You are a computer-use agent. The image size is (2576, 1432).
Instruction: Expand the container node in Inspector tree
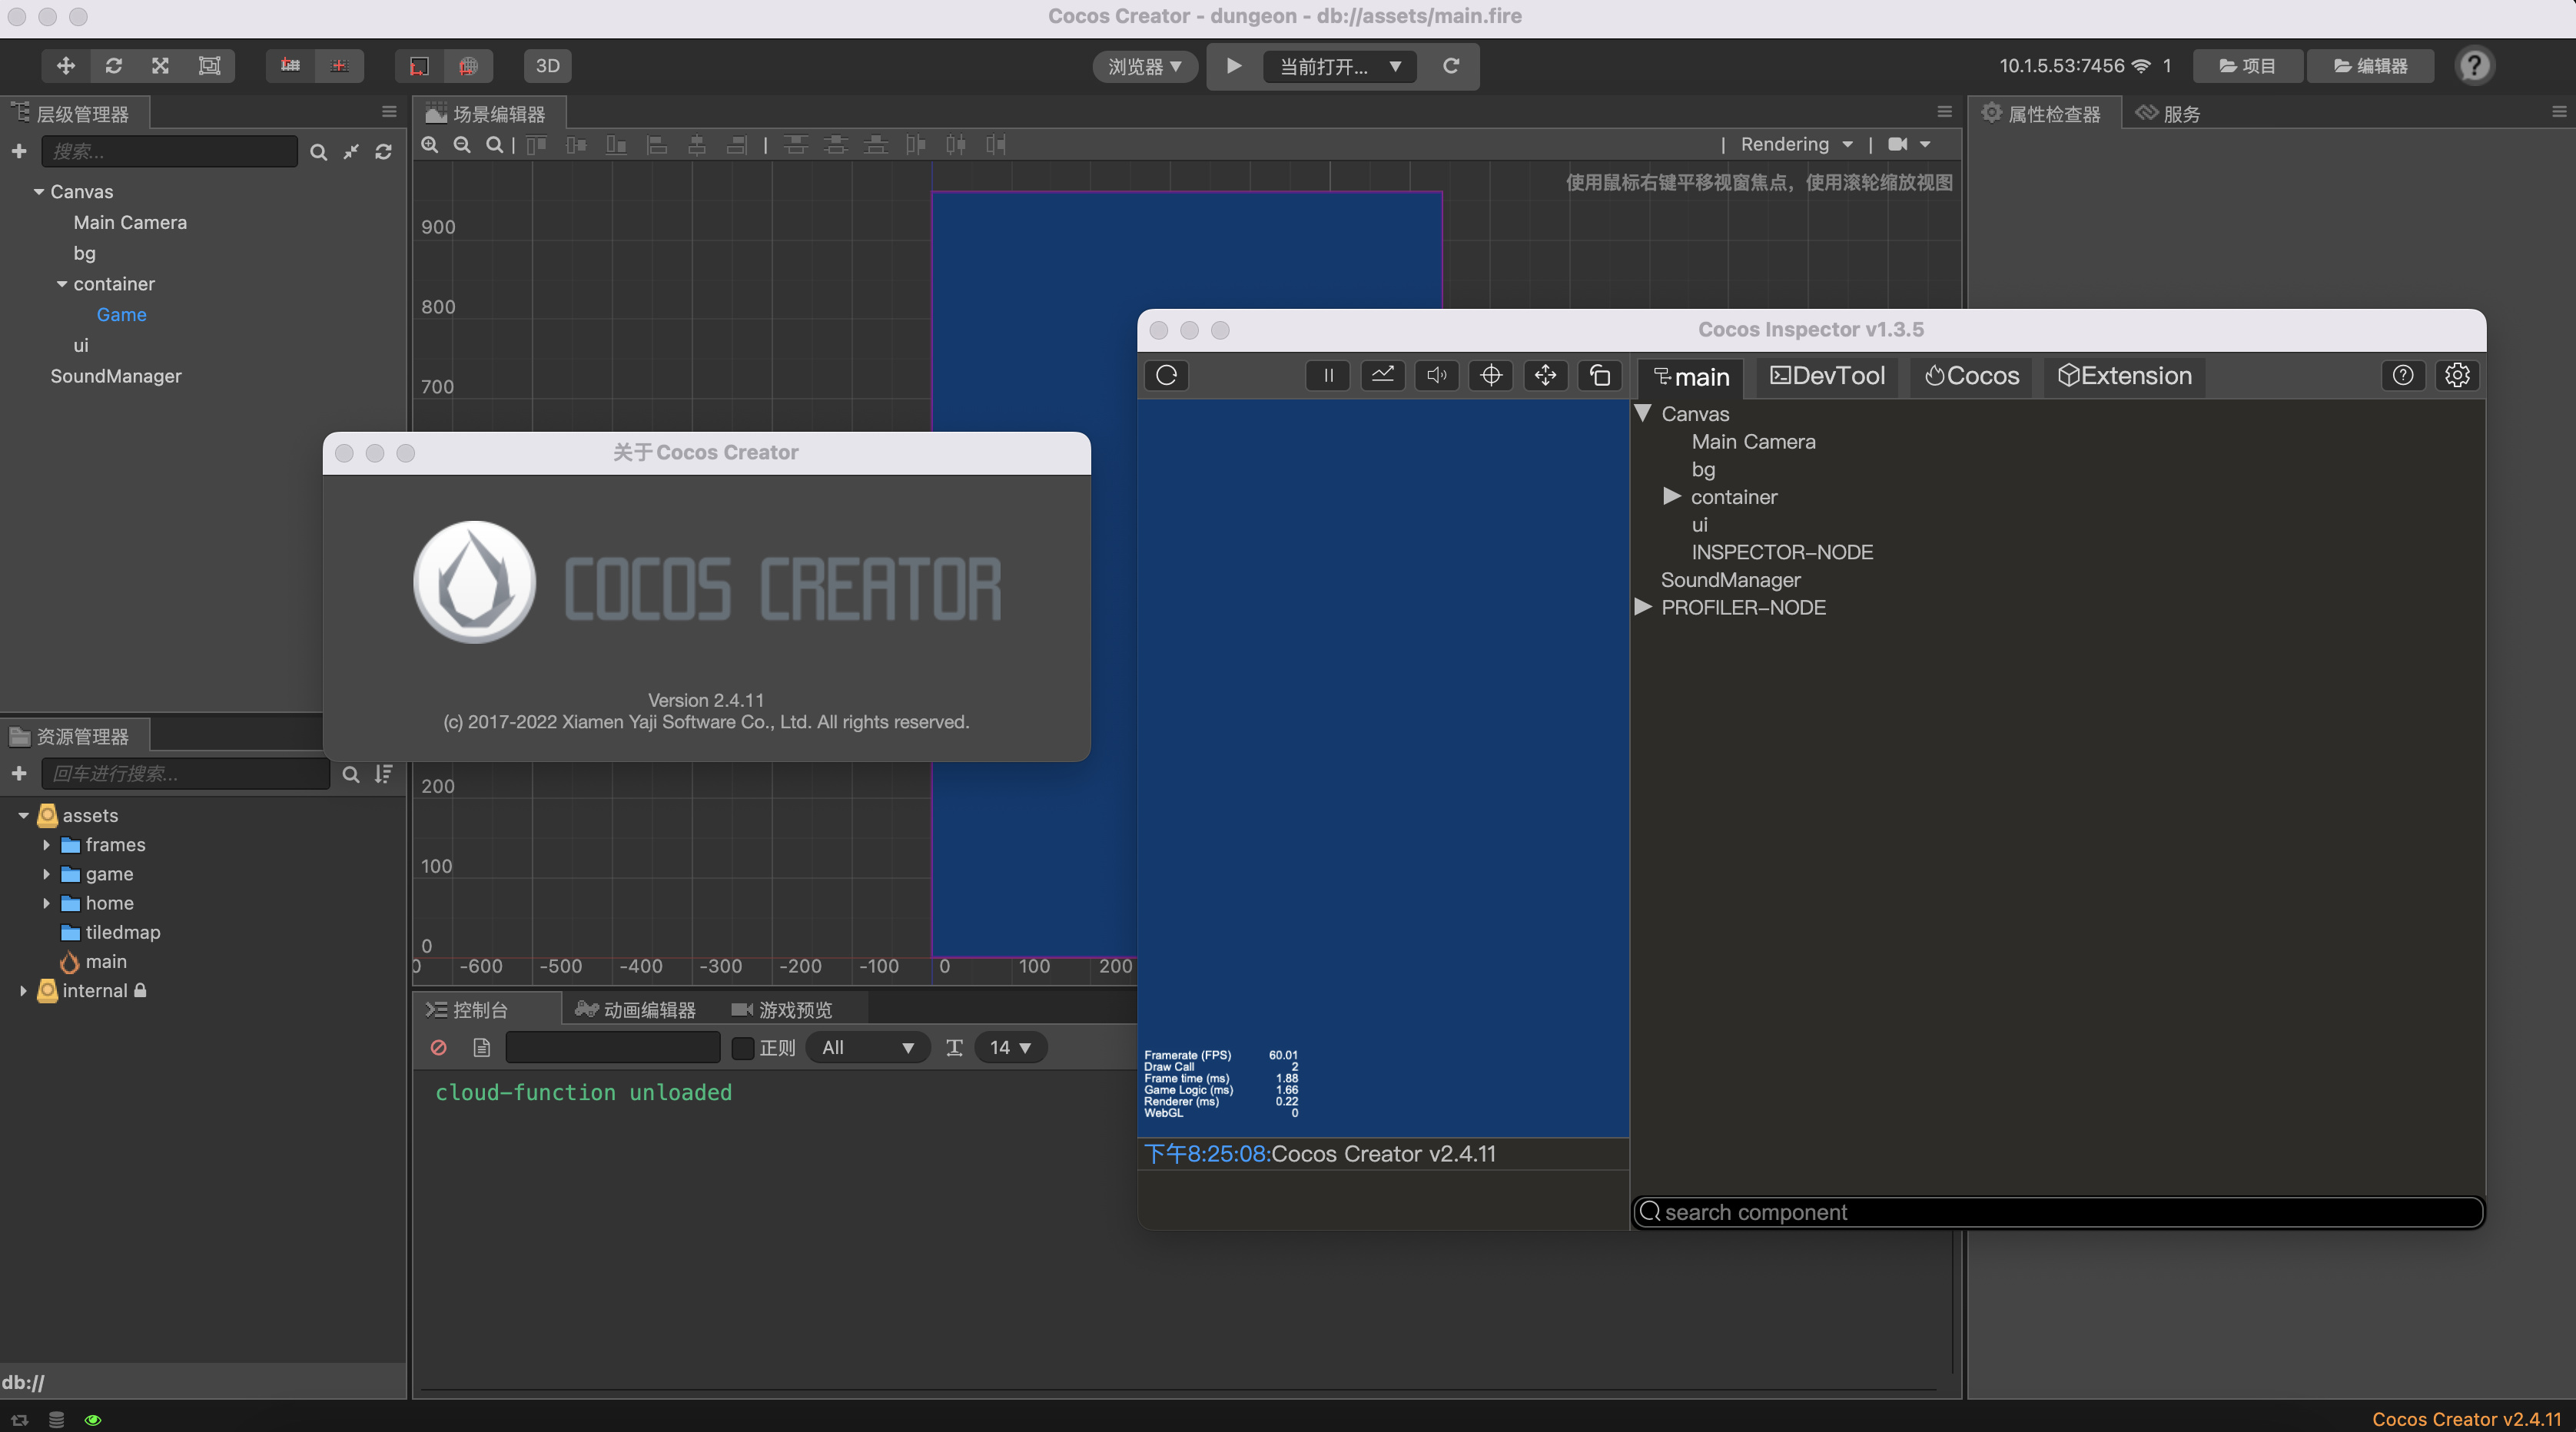point(1671,496)
